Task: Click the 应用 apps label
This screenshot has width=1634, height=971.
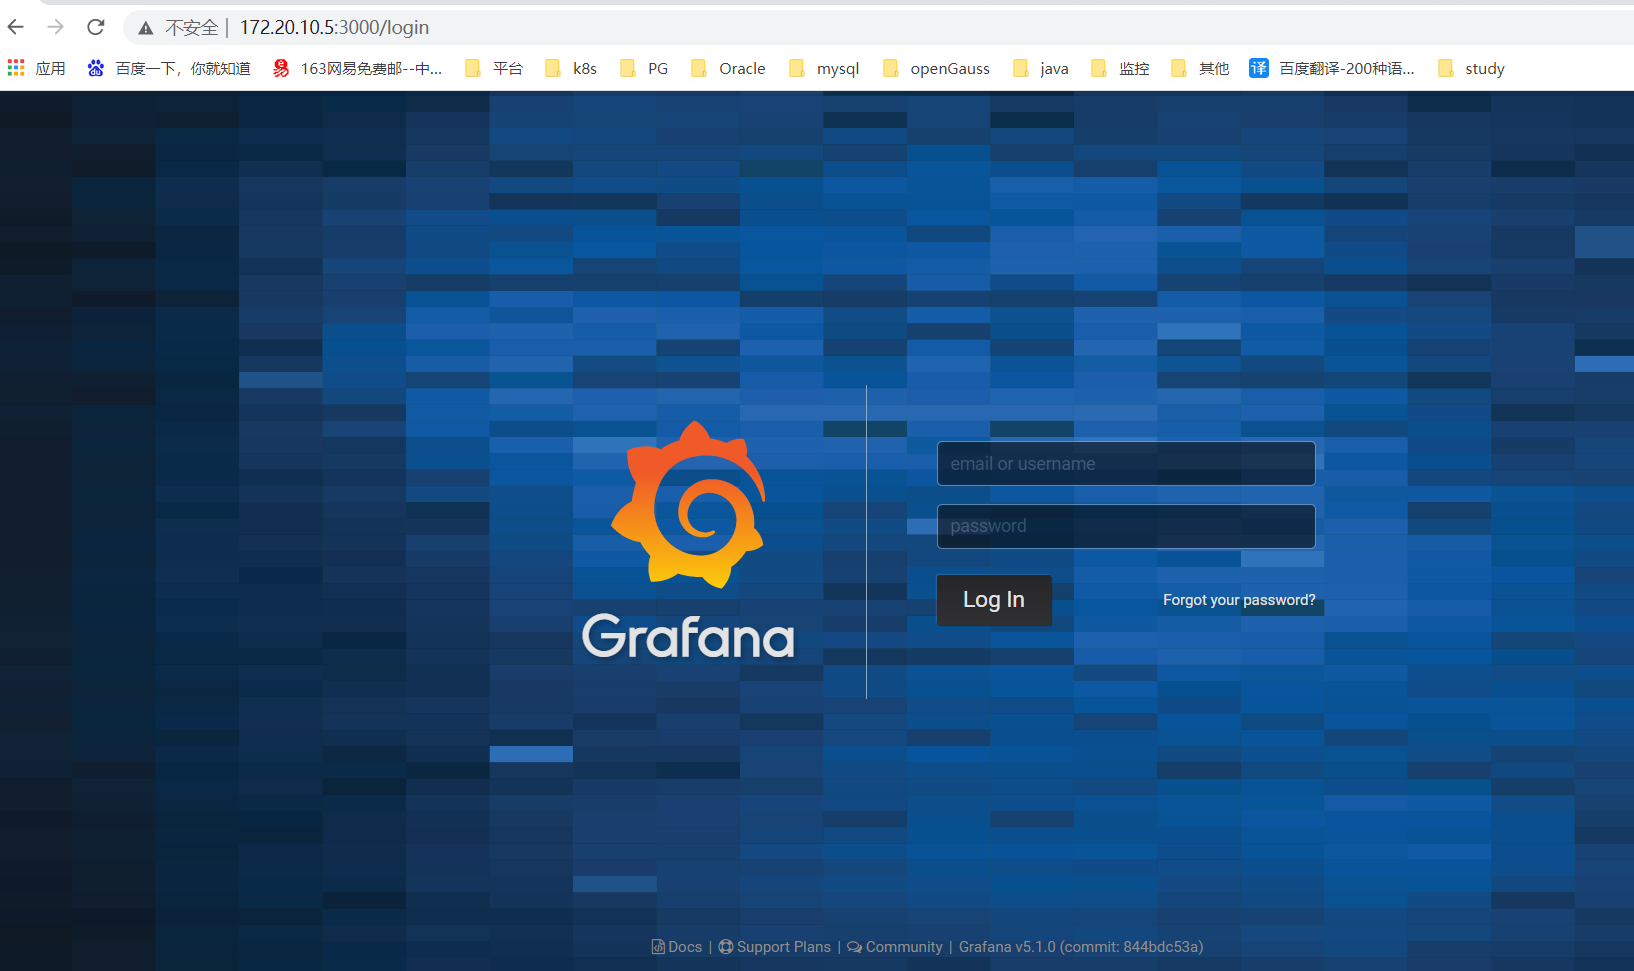Action: (50, 68)
